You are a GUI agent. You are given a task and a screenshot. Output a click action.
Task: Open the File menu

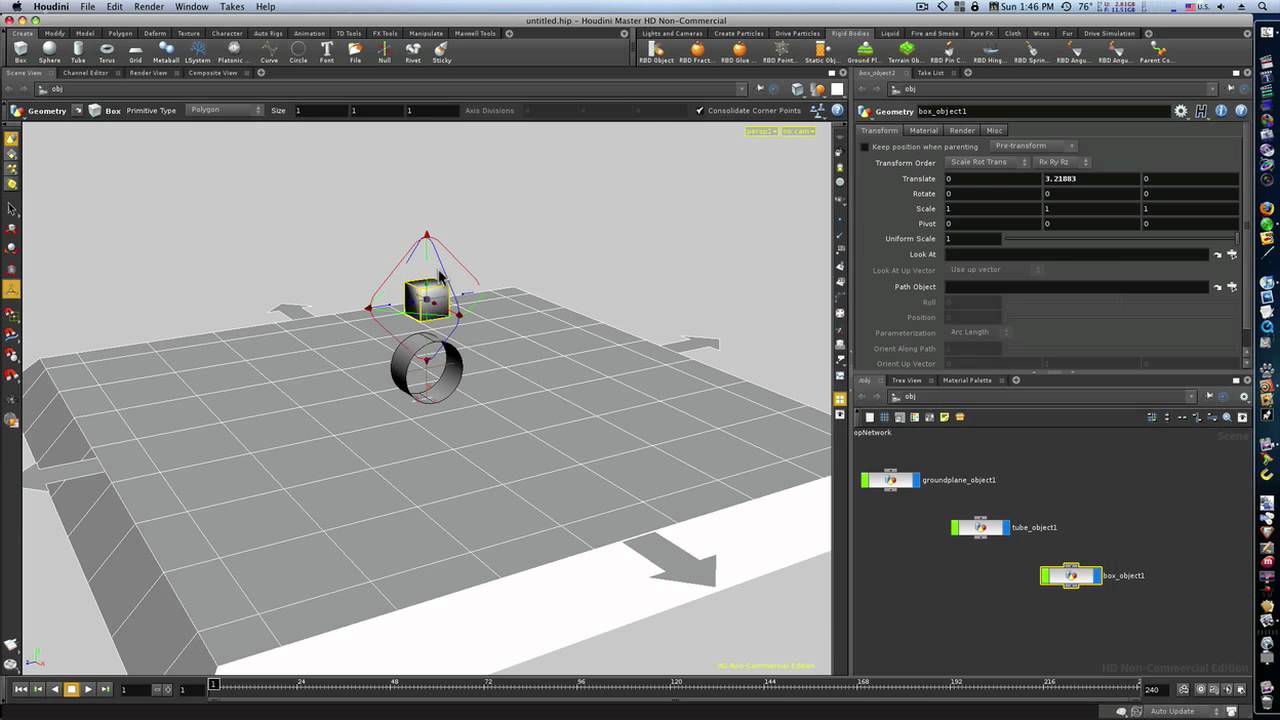88,7
